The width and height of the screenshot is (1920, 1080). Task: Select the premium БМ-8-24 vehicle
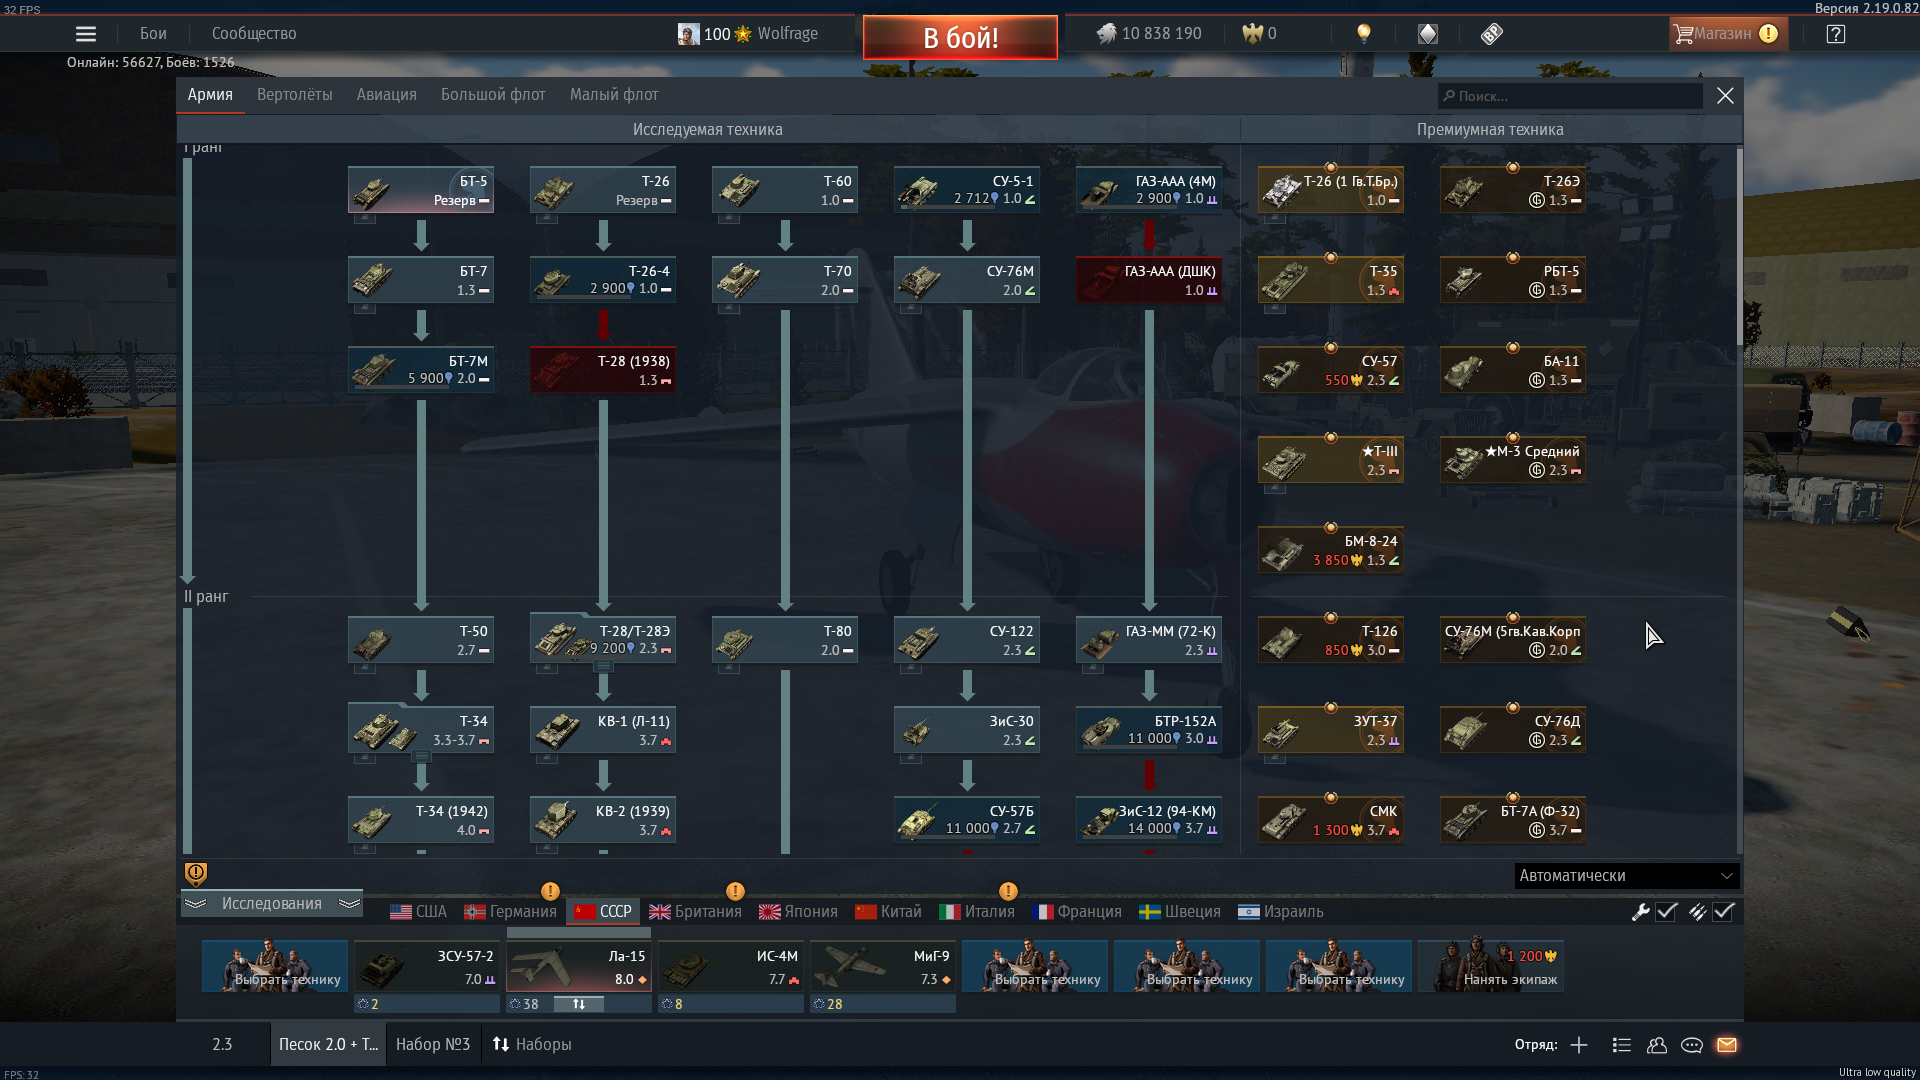[x=1331, y=550]
